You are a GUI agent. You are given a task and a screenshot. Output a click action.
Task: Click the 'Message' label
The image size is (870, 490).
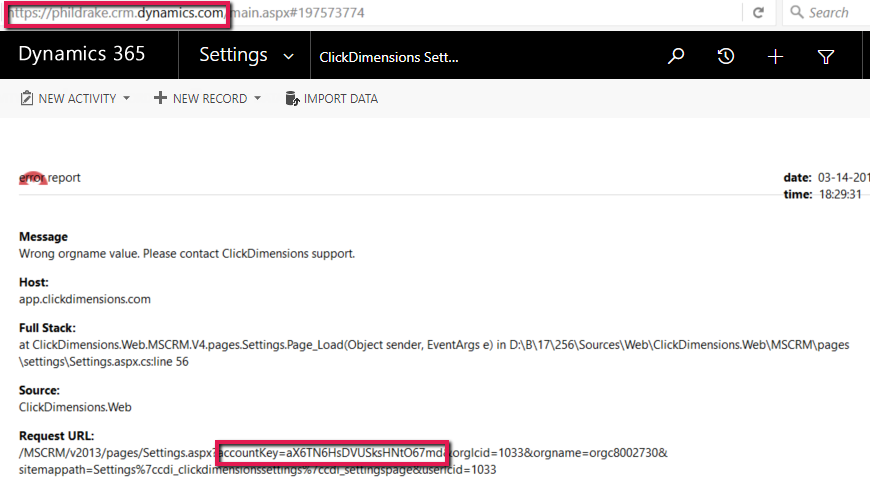pyautogui.click(x=43, y=236)
